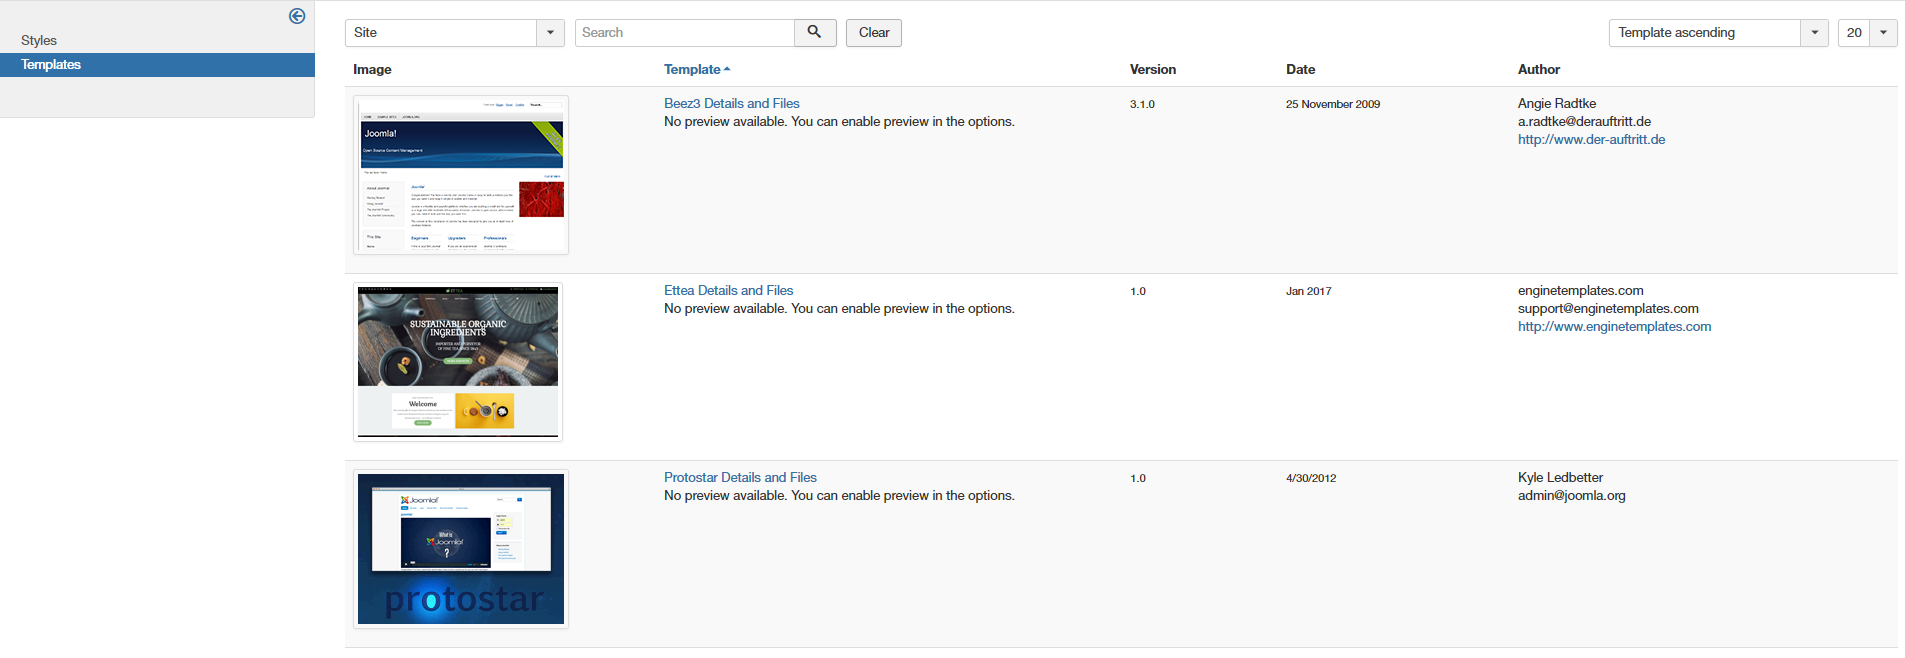This screenshot has height=658, width=1905.
Task: Select Templates in the sidebar
Action: click(x=157, y=65)
